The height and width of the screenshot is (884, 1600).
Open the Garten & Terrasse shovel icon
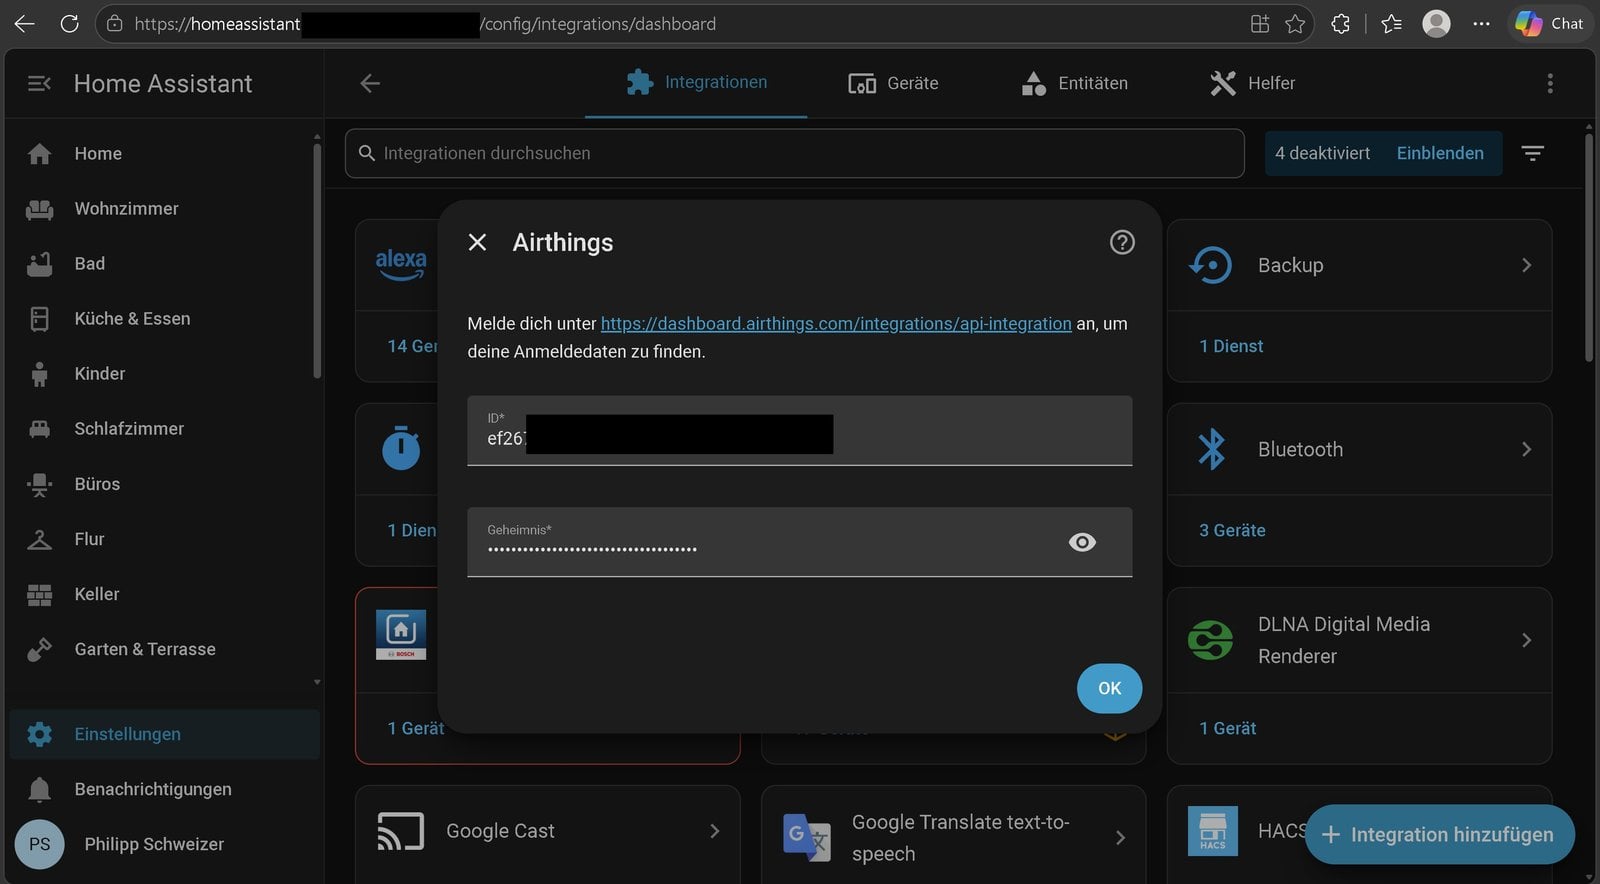pyautogui.click(x=39, y=649)
